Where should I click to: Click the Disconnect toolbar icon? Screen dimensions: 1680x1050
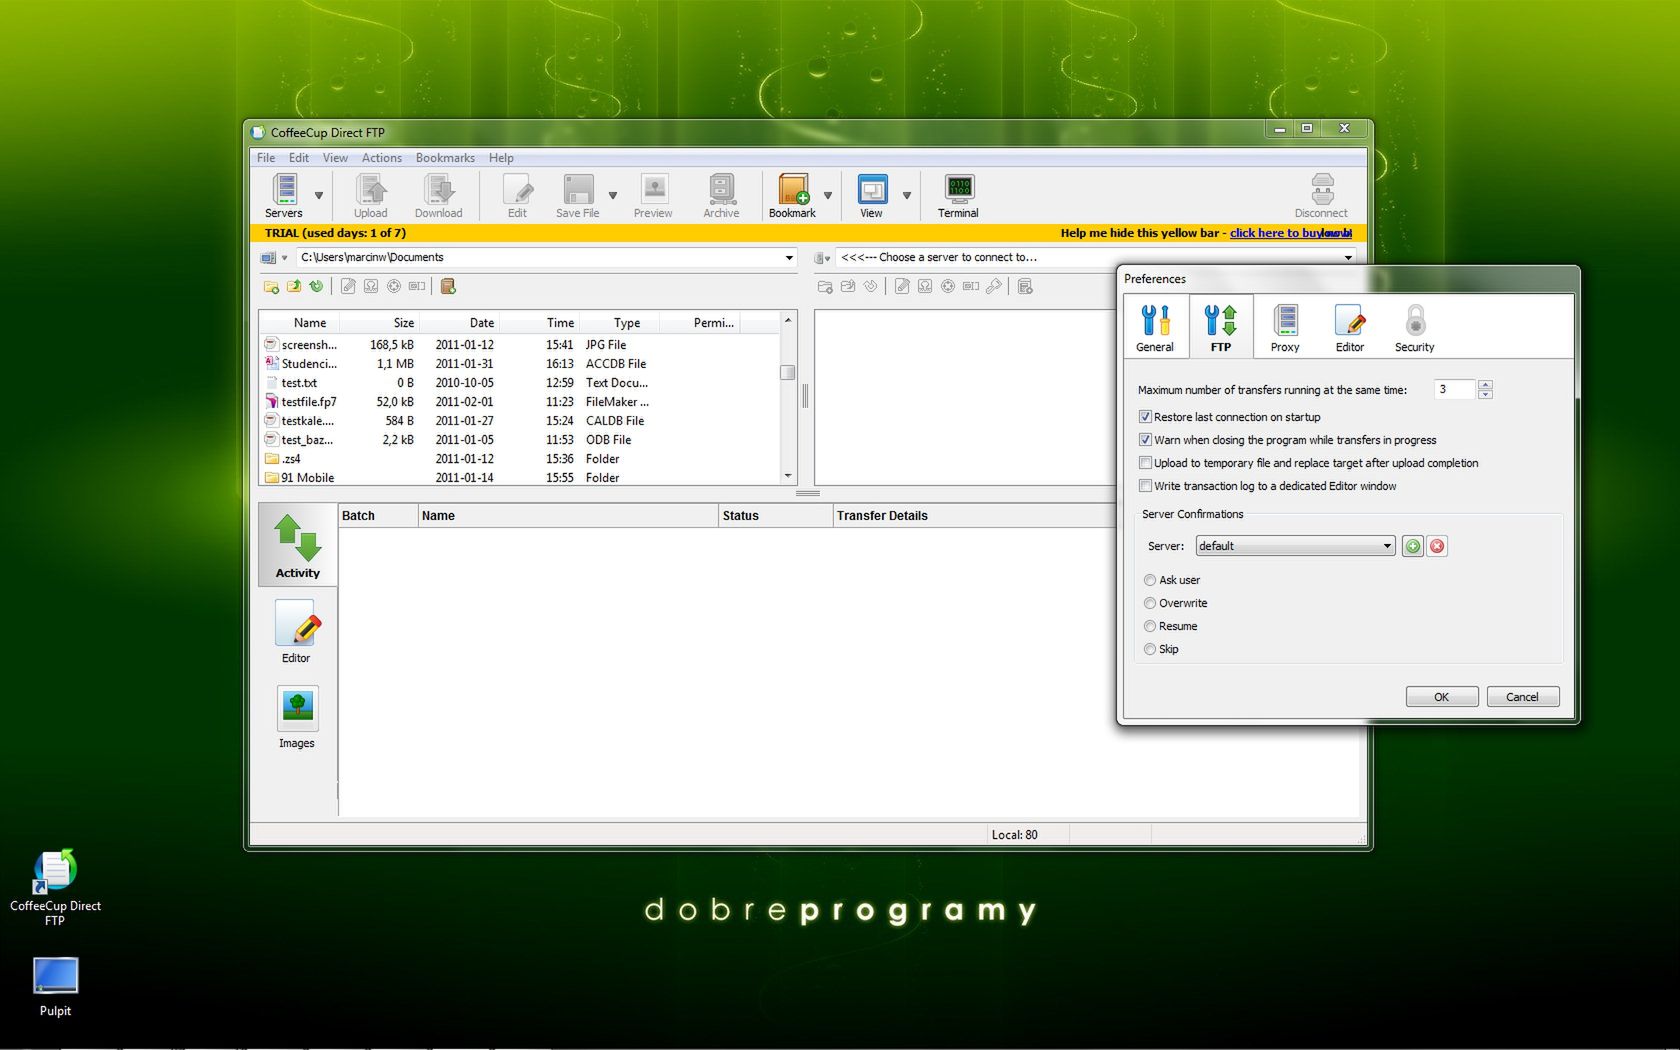tap(1321, 195)
